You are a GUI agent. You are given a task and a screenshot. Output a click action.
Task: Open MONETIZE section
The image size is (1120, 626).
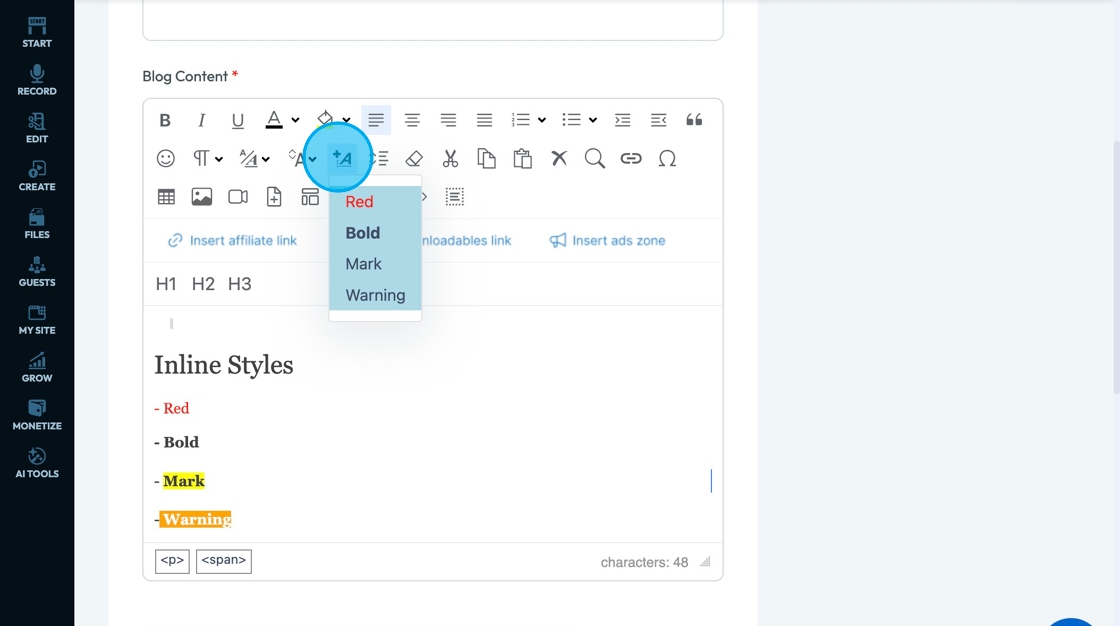(37, 415)
